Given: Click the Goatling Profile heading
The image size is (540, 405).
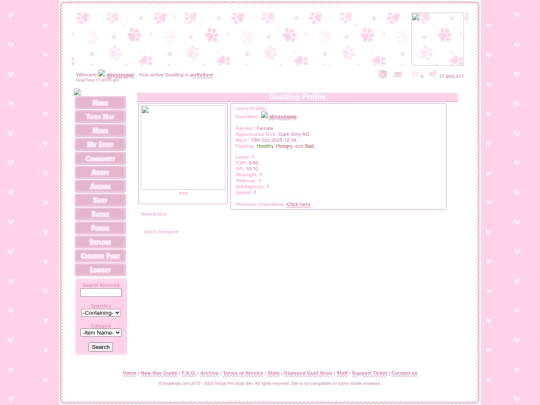Looking at the screenshot, I should pyautogui.click(x=297, y=97).
